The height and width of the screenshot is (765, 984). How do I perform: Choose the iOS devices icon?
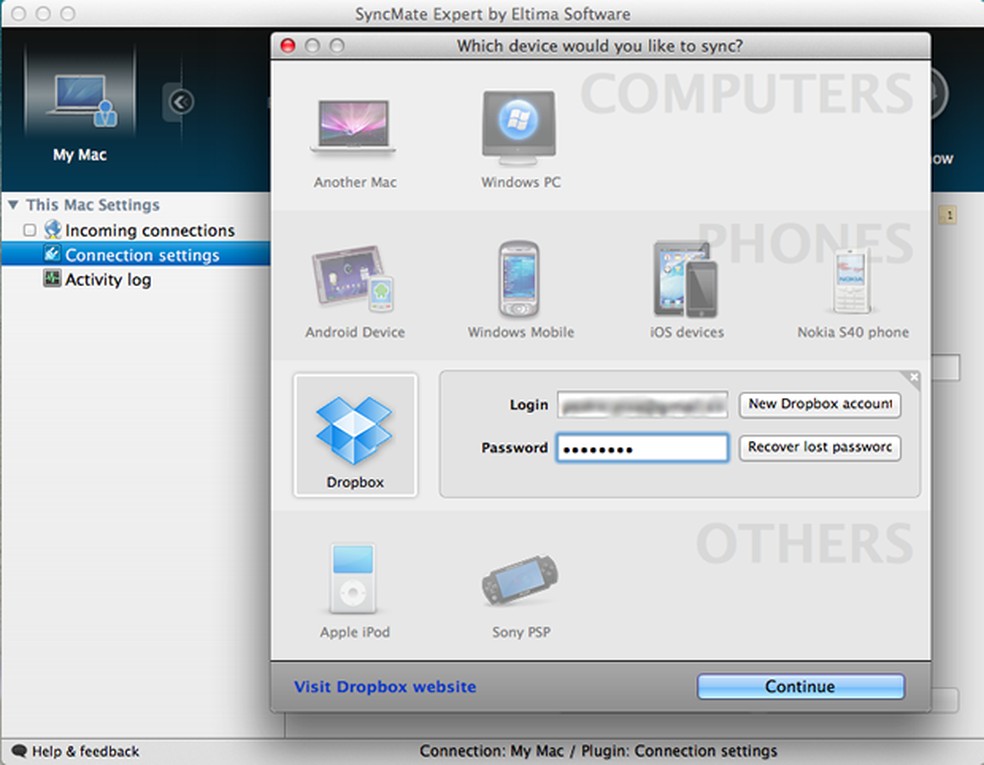[x=685, y=280]
